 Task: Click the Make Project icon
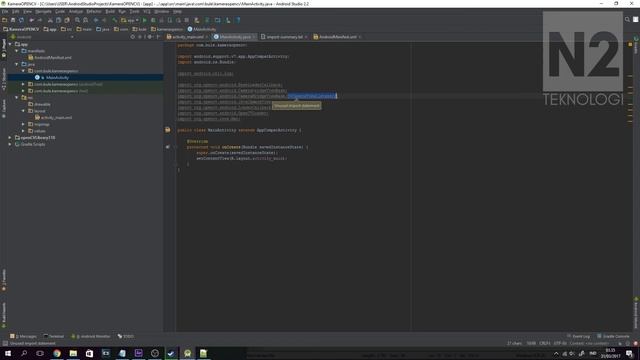pos(115,20)
